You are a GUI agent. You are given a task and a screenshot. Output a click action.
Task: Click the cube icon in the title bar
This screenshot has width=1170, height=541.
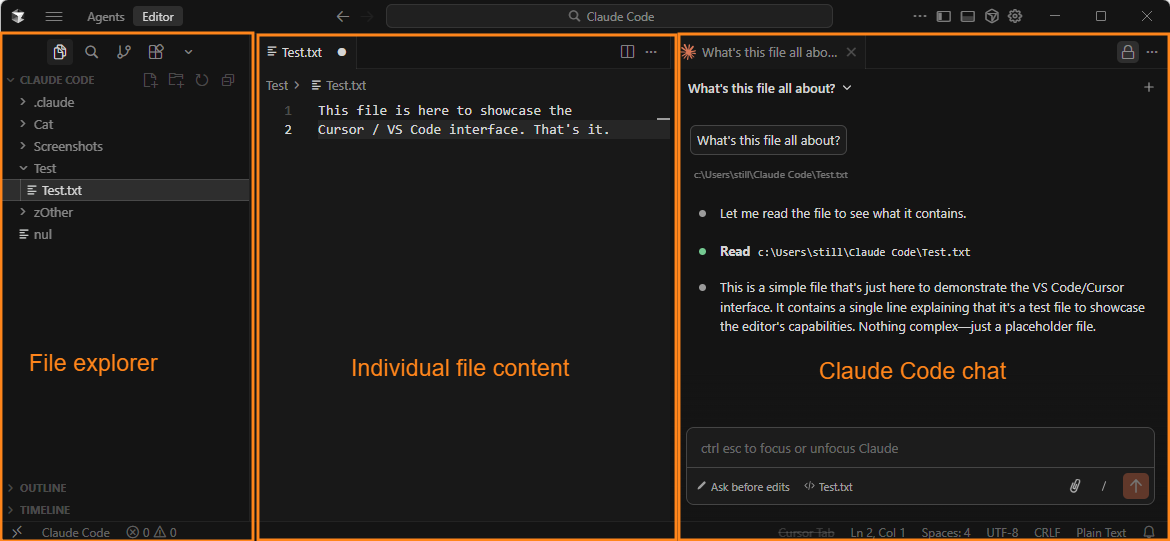click(991, 16)
